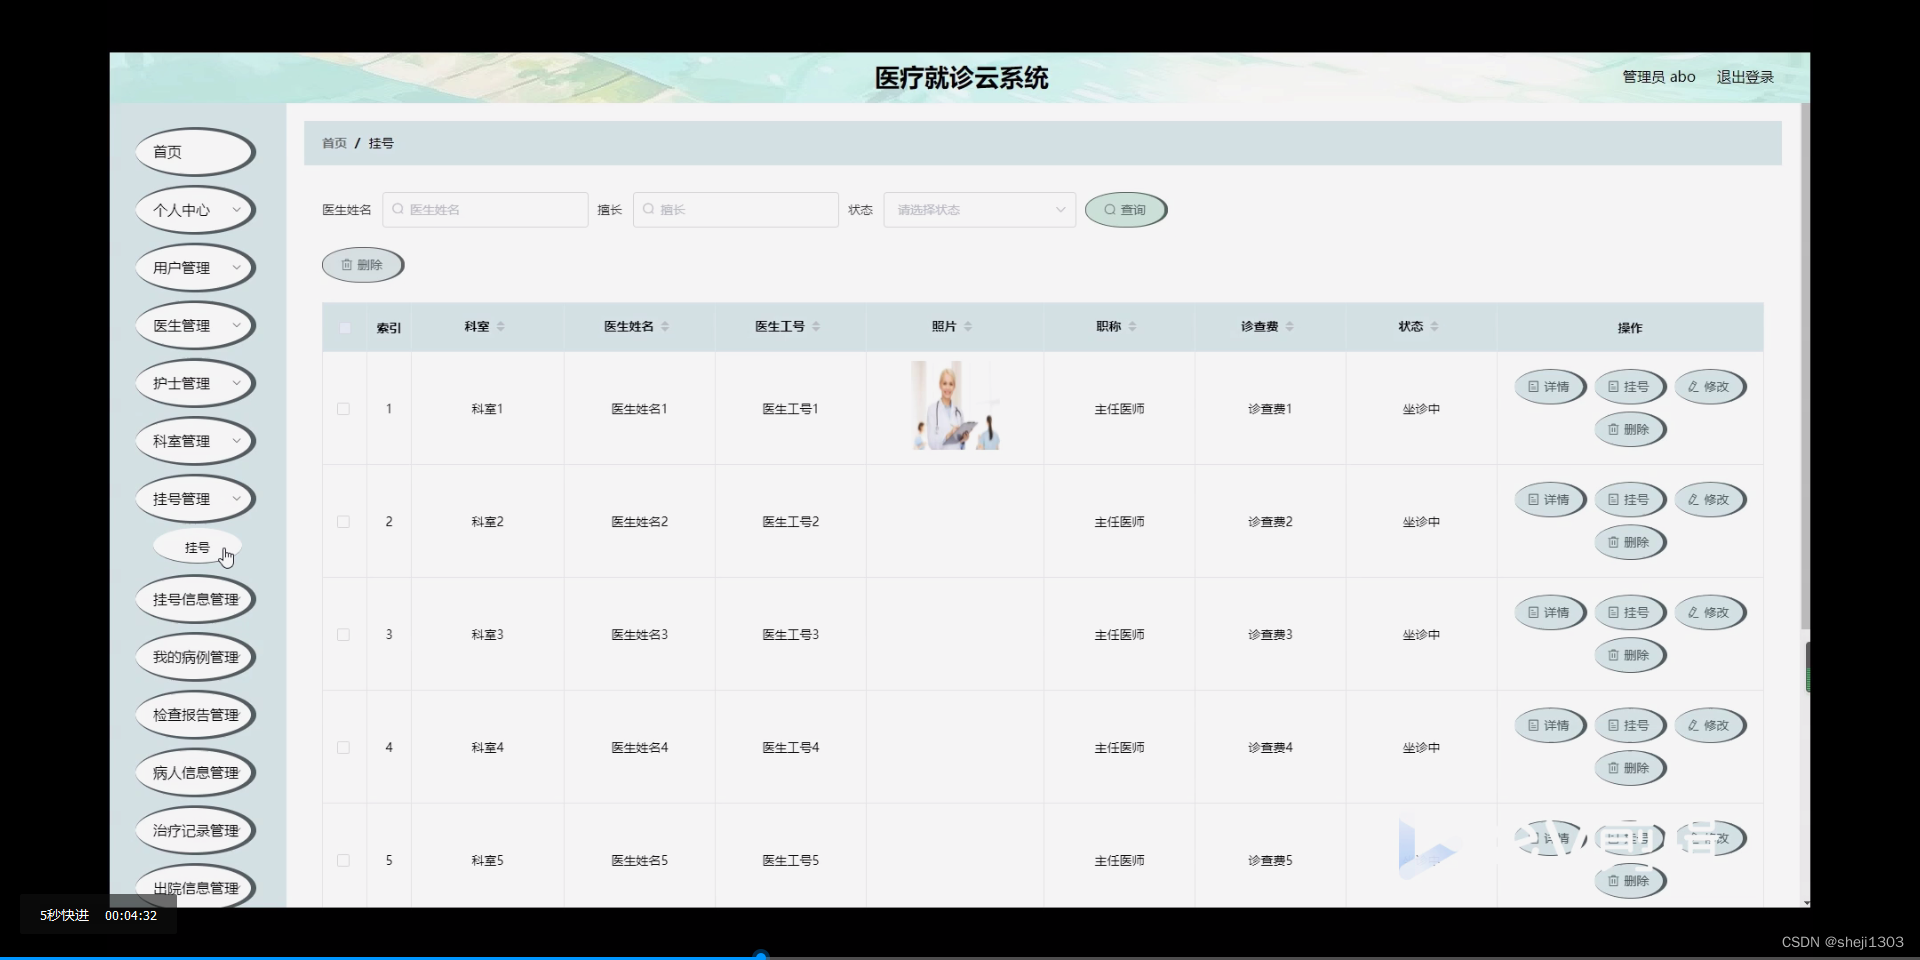Expand the 用户管理 menu
1920x960 pixels.
(x=195, y=267)
